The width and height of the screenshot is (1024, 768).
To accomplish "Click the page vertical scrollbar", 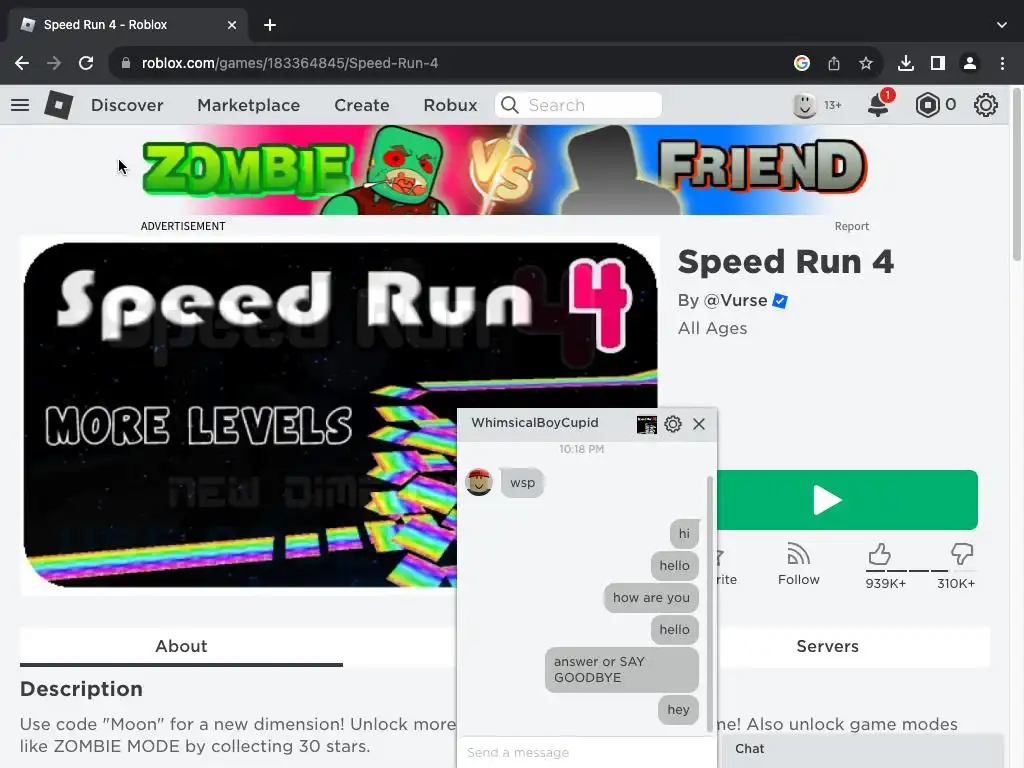I will [1017, 176].
